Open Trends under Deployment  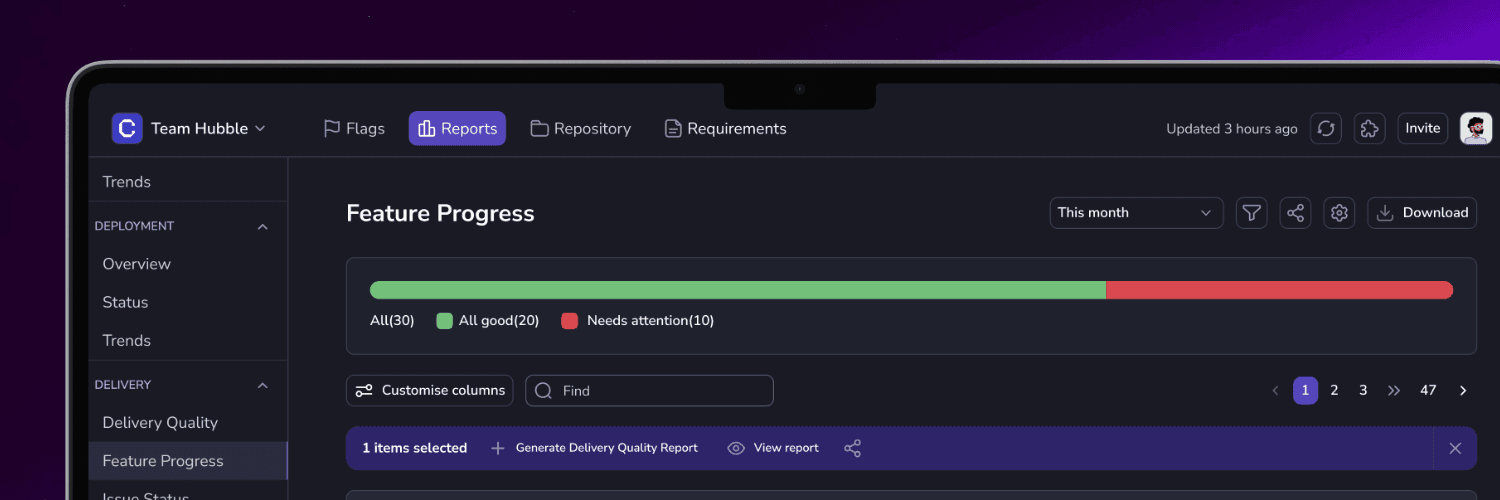(x=126, y=340)
